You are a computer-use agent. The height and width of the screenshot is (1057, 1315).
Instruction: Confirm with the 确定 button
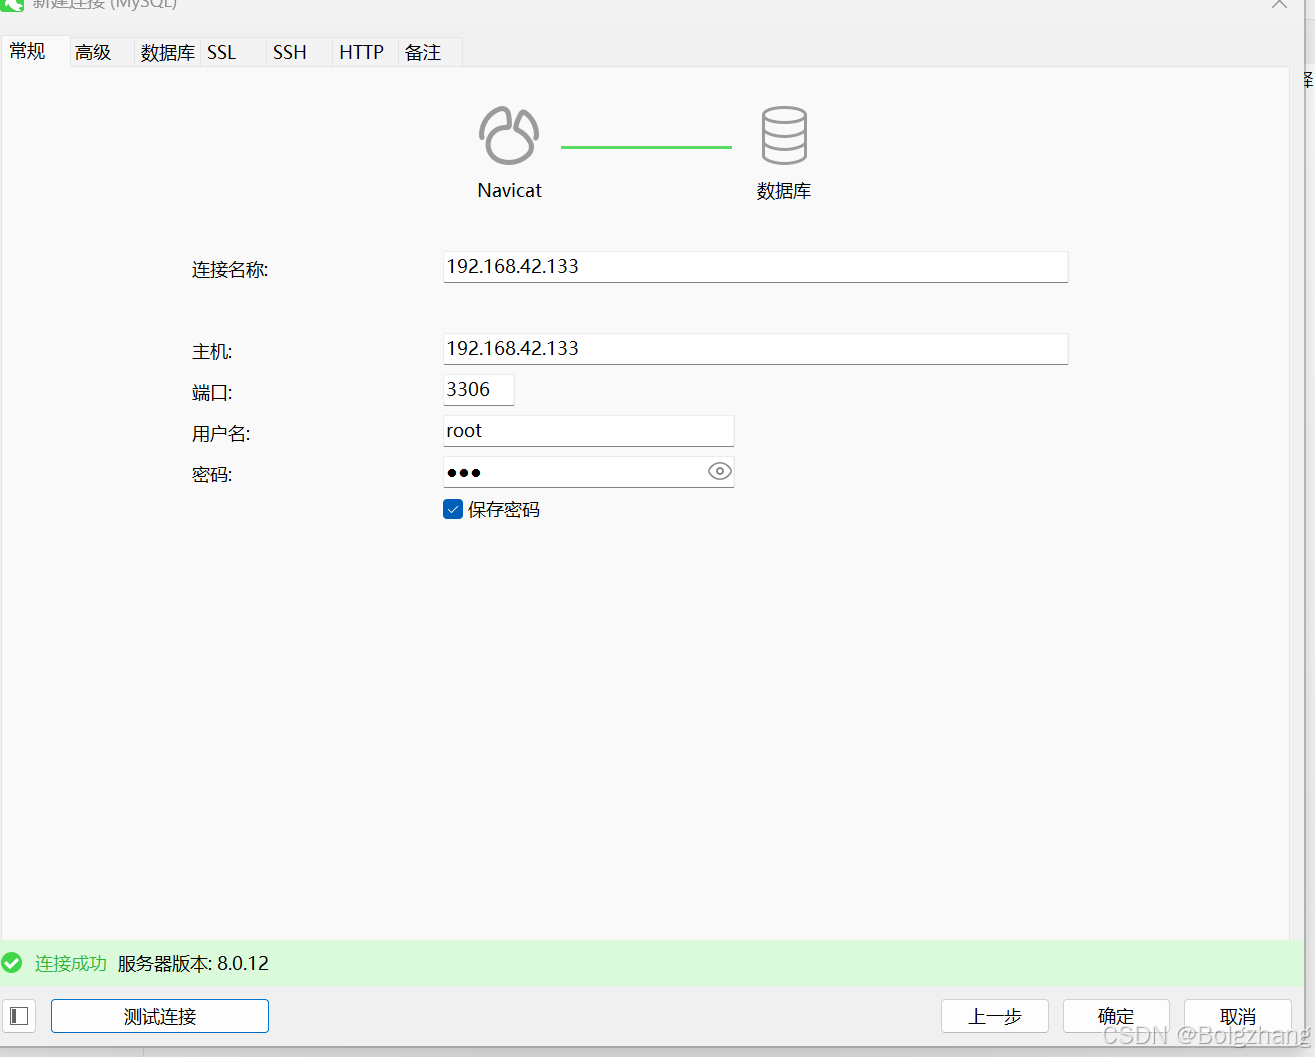1116,1016
